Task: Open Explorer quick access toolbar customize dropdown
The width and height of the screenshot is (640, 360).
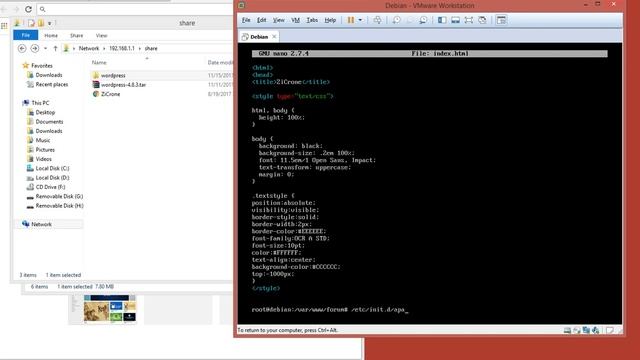Action: (49, 23)
